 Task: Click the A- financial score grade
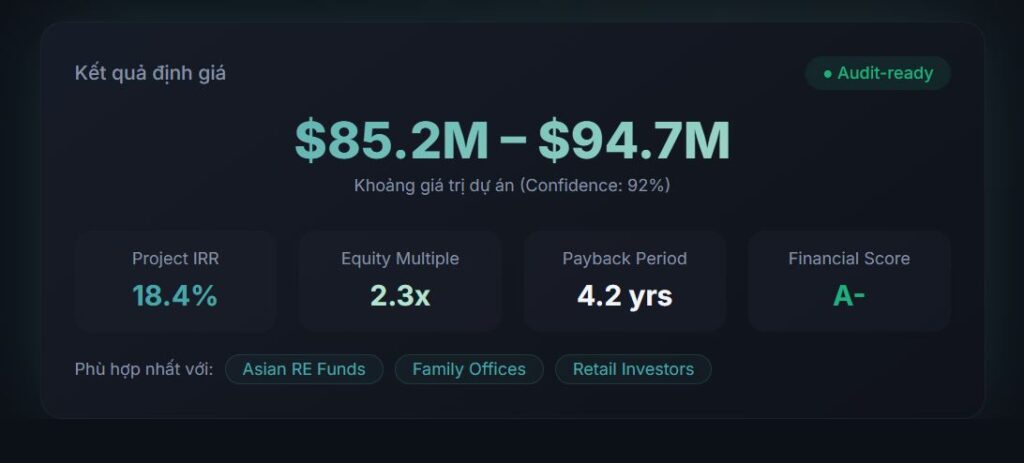[849, 295]
